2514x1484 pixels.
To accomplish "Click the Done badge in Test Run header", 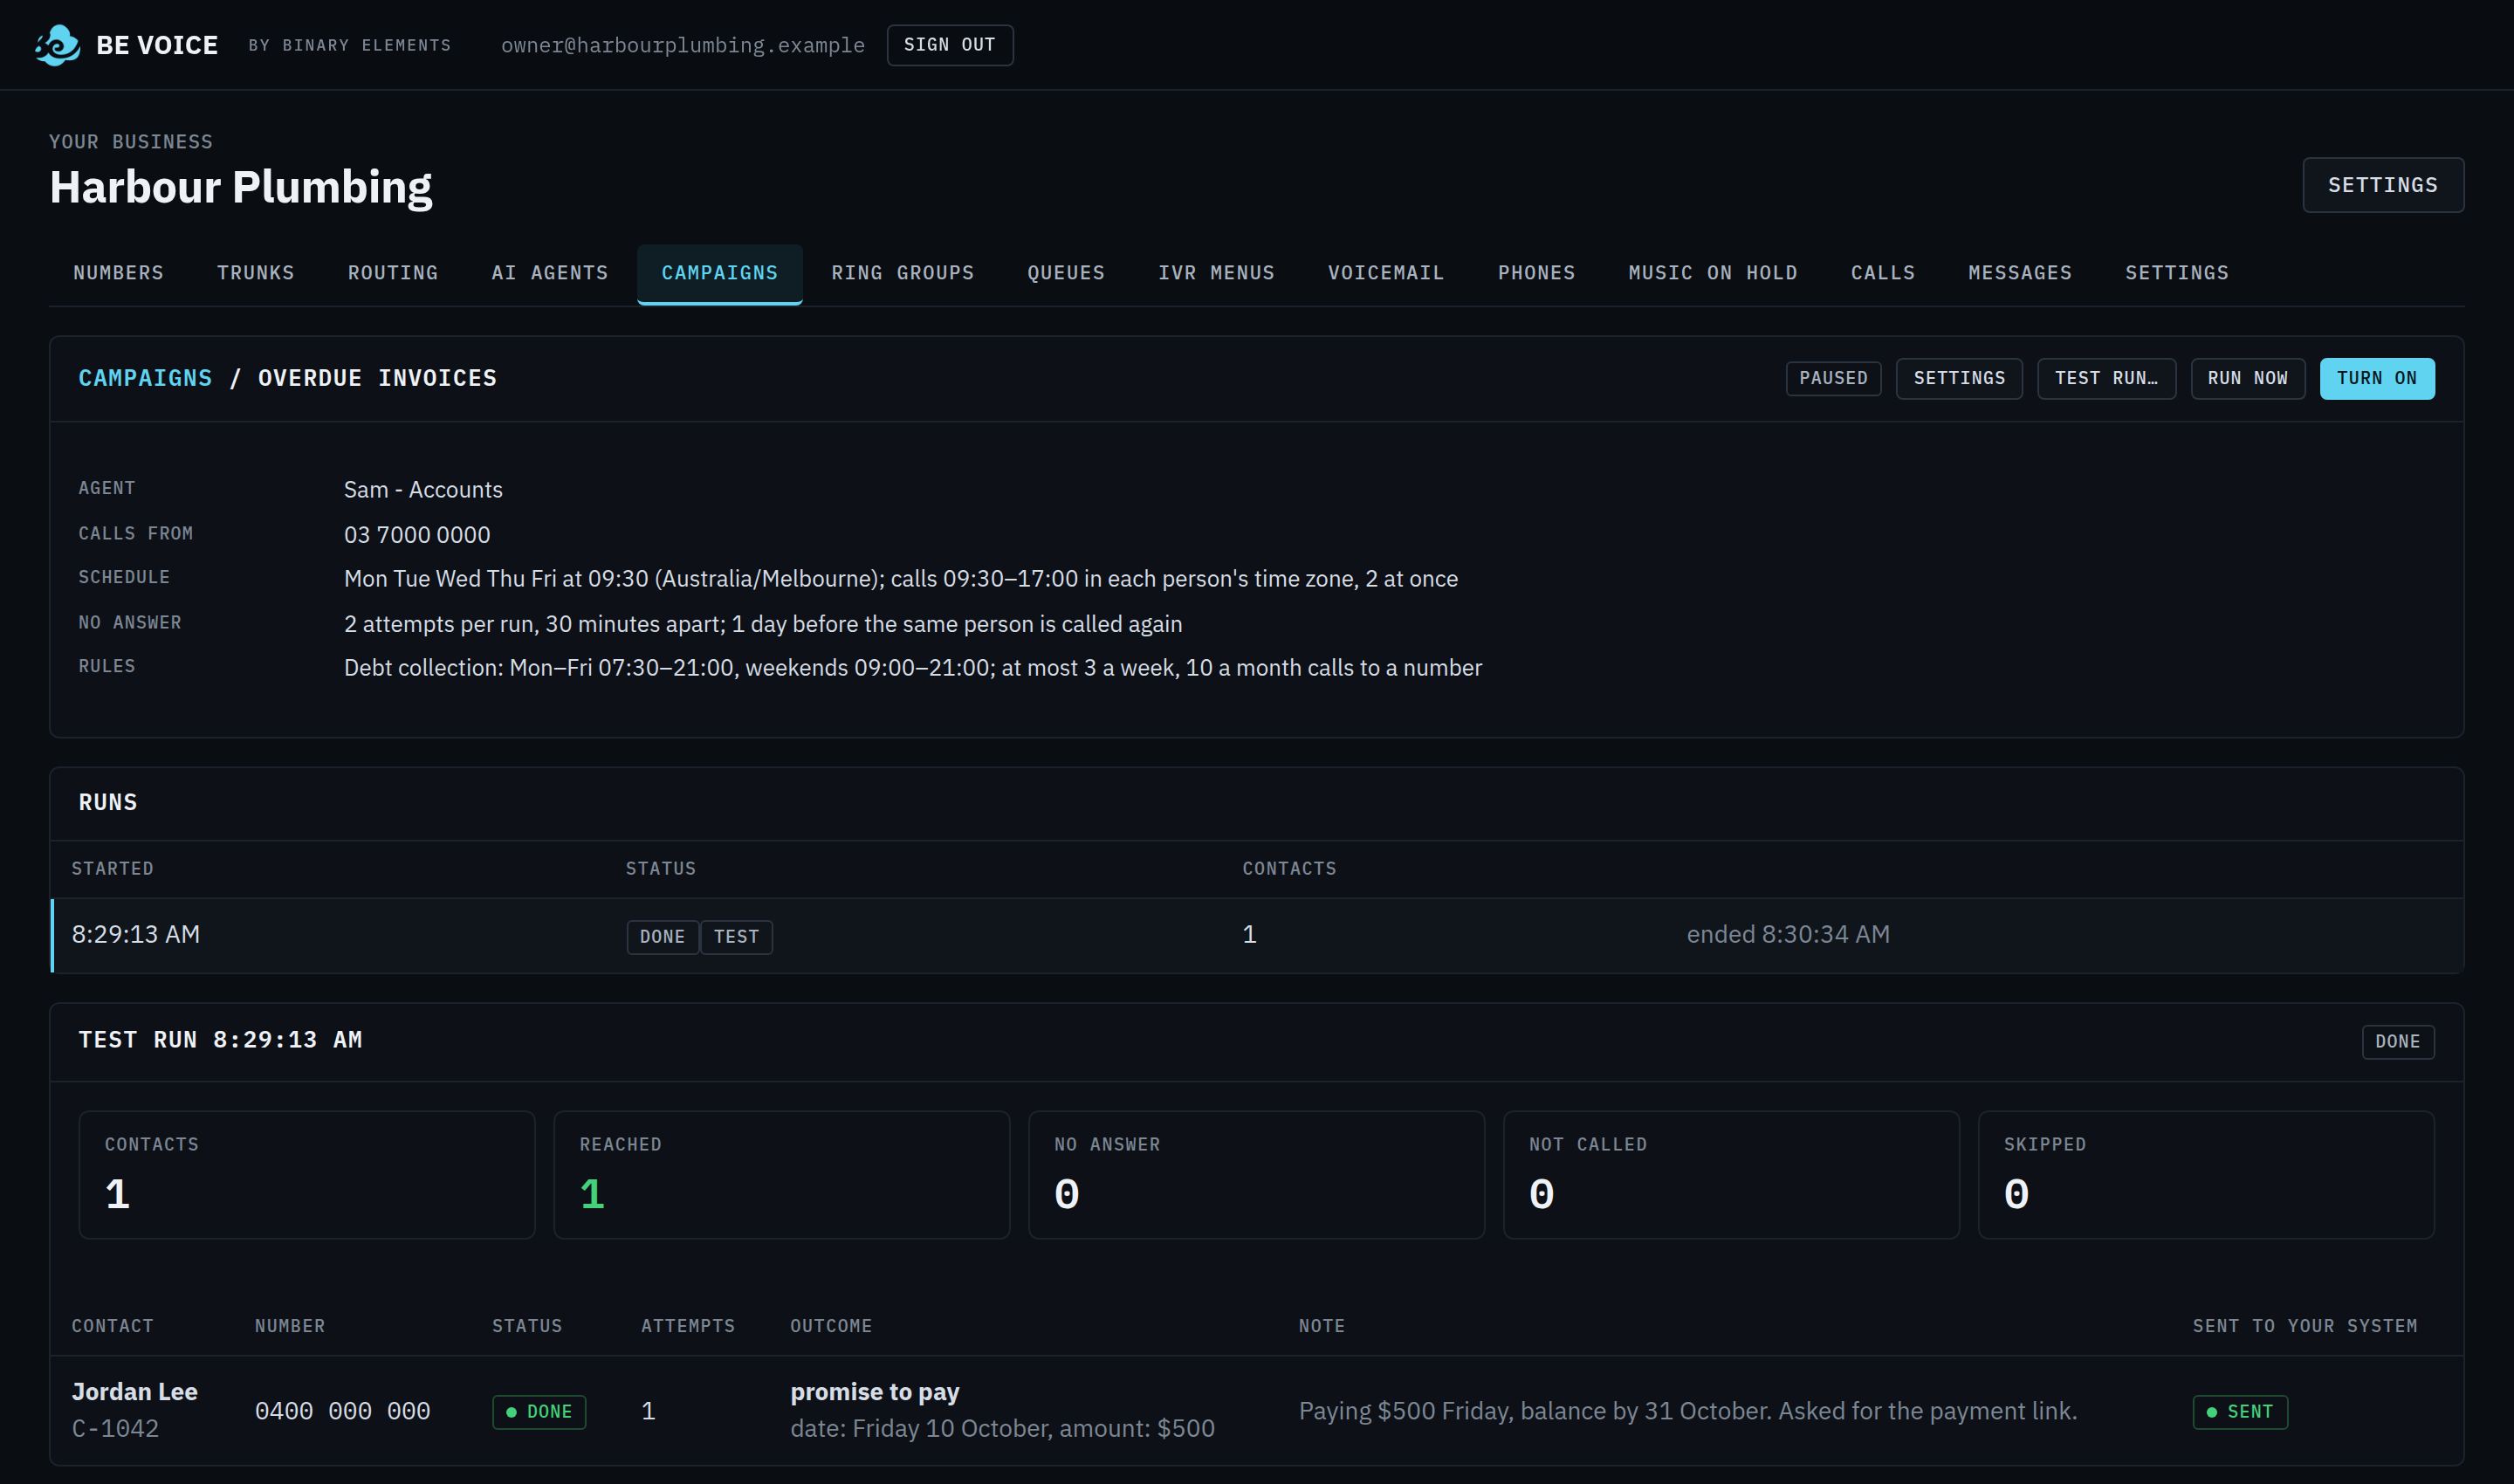I will tap(2397, 1041).
